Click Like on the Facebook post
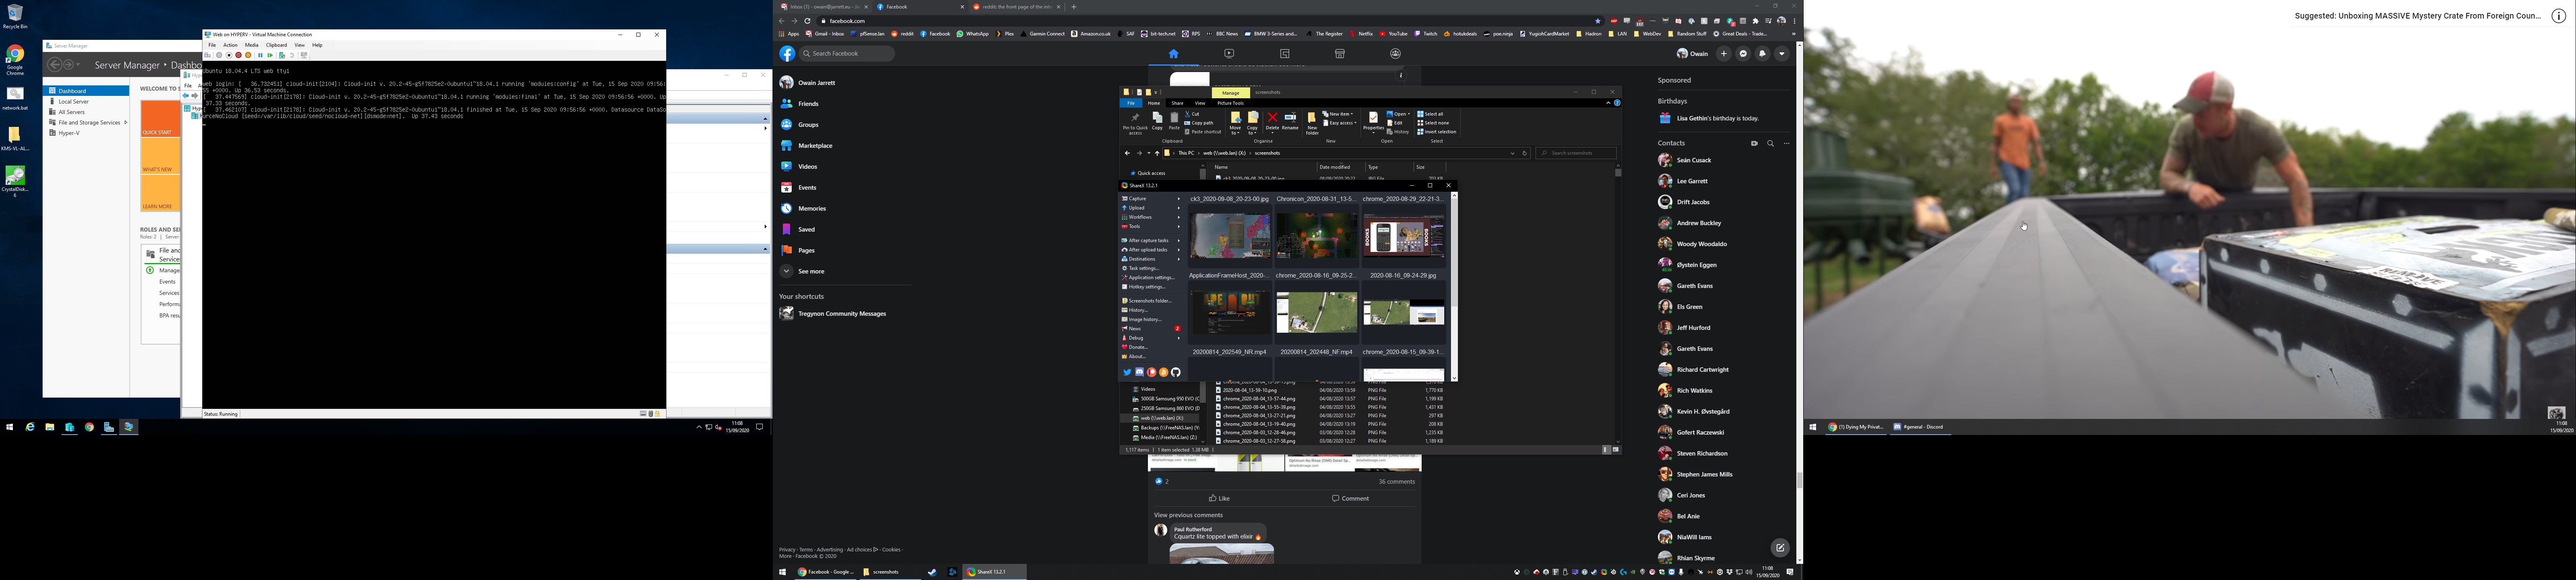This screenshot has width=2576, height=580. pyautogui.click(x=1219, y=498)
